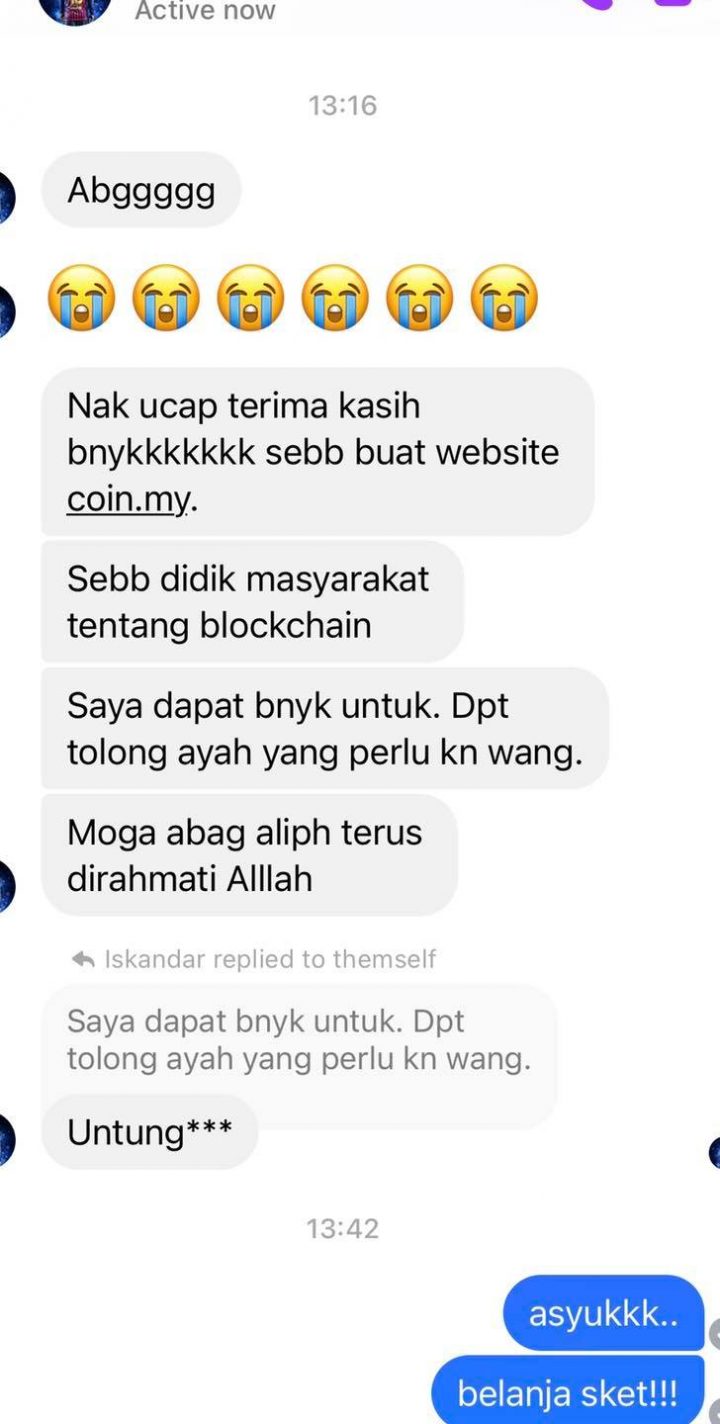Select the "Abggggg" message bubble

pyautogui.click(x=141, y=190)
